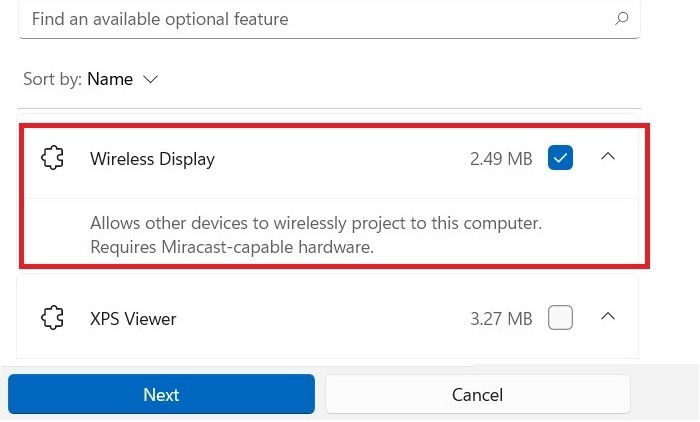700x422 pixels.
Task: Uncheck the Wireless Display checkbox
Action: point(560,158)
